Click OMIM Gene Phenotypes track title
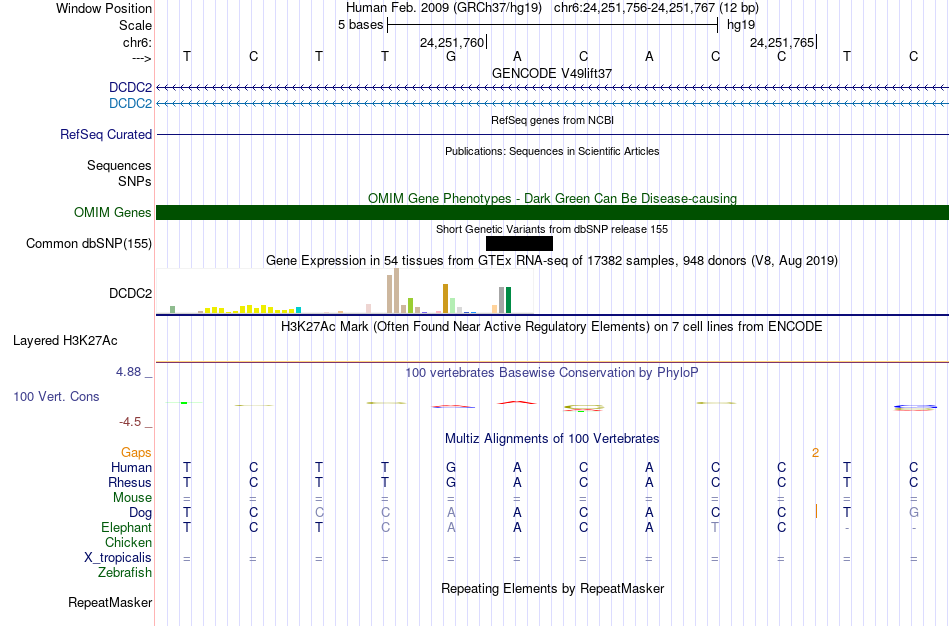Image resolution: width=950 pixels, height=626 pixels. (x=552, y=198)
